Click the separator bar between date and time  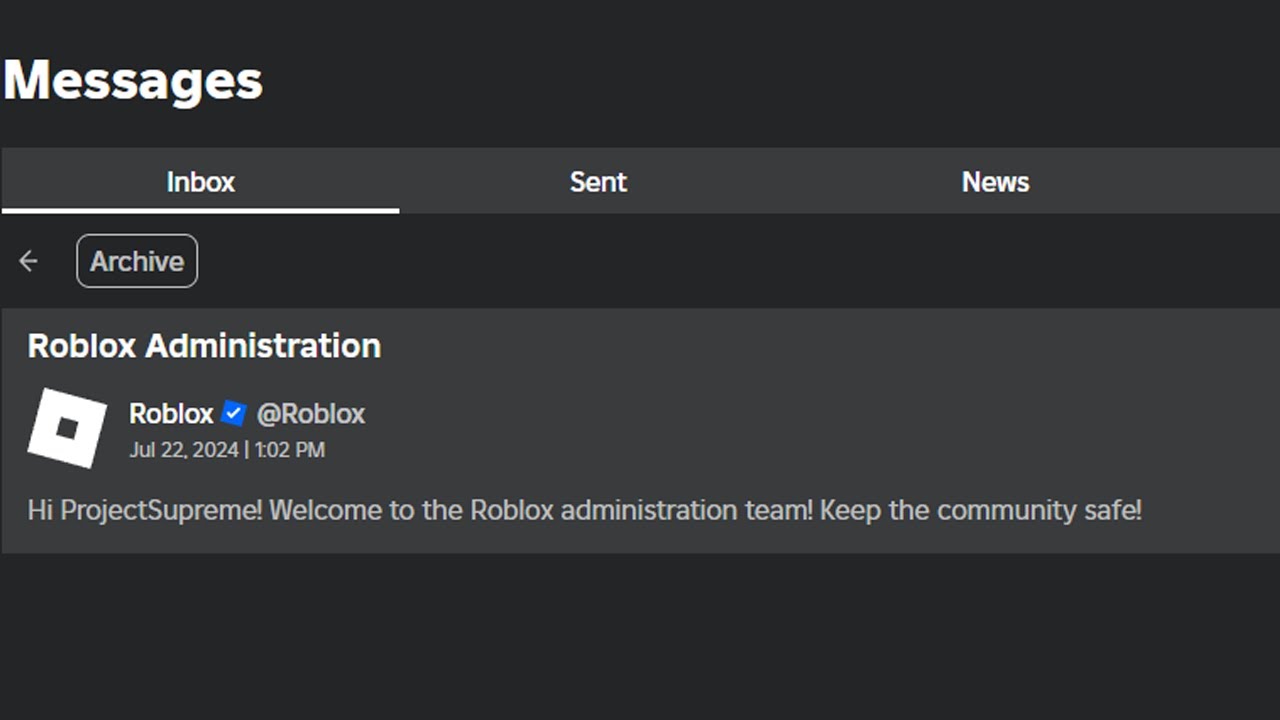(x=246, y=450)
